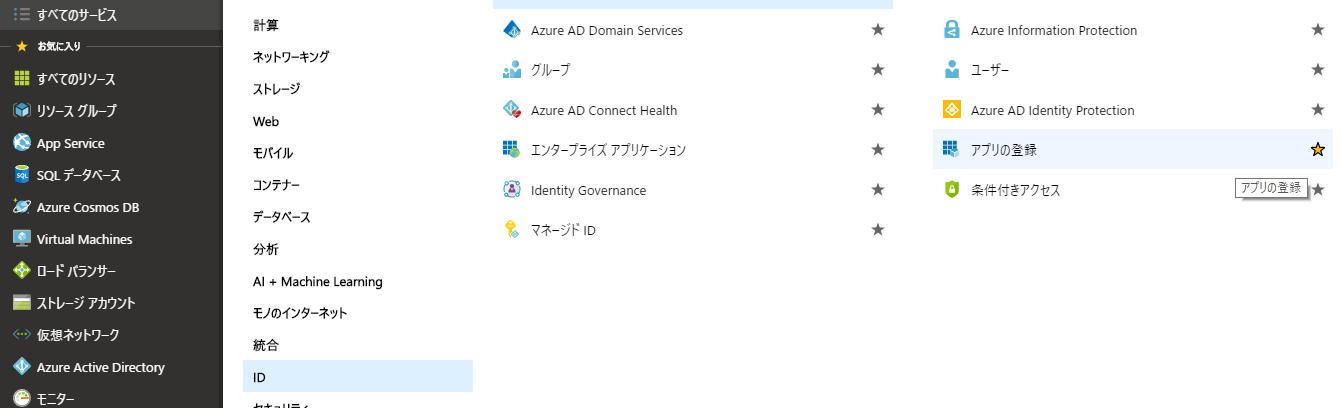This screenshot has width=1342, height=408.
Task: Toggle the star next to ユーザー
Action: (x=1318, y=70)
